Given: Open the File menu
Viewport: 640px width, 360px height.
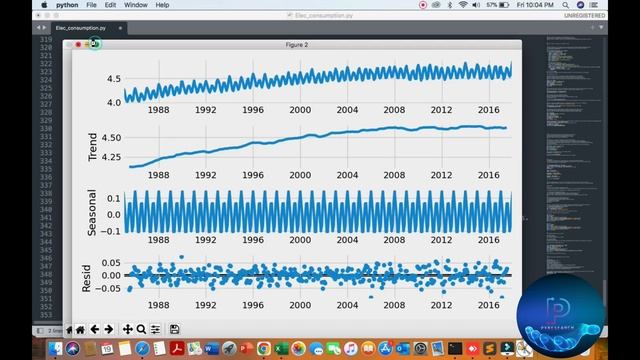Looking at the screenshot, I should click(91, 5).
